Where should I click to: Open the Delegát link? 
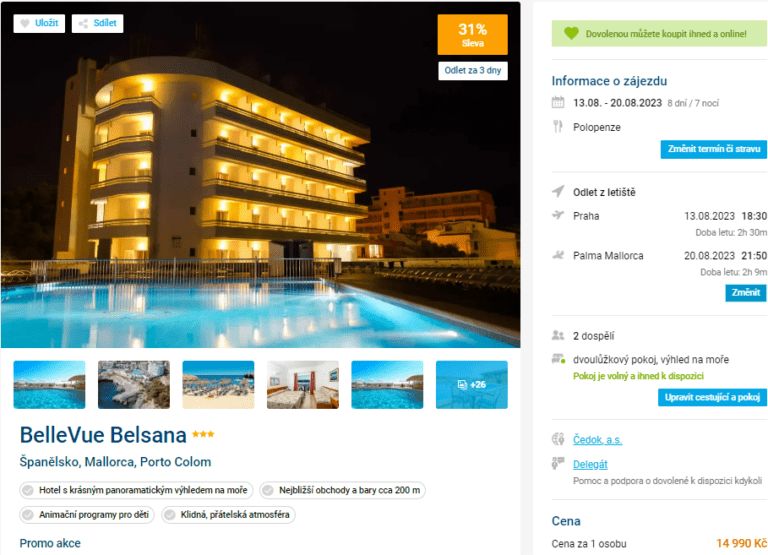click(x=590, y=464)
